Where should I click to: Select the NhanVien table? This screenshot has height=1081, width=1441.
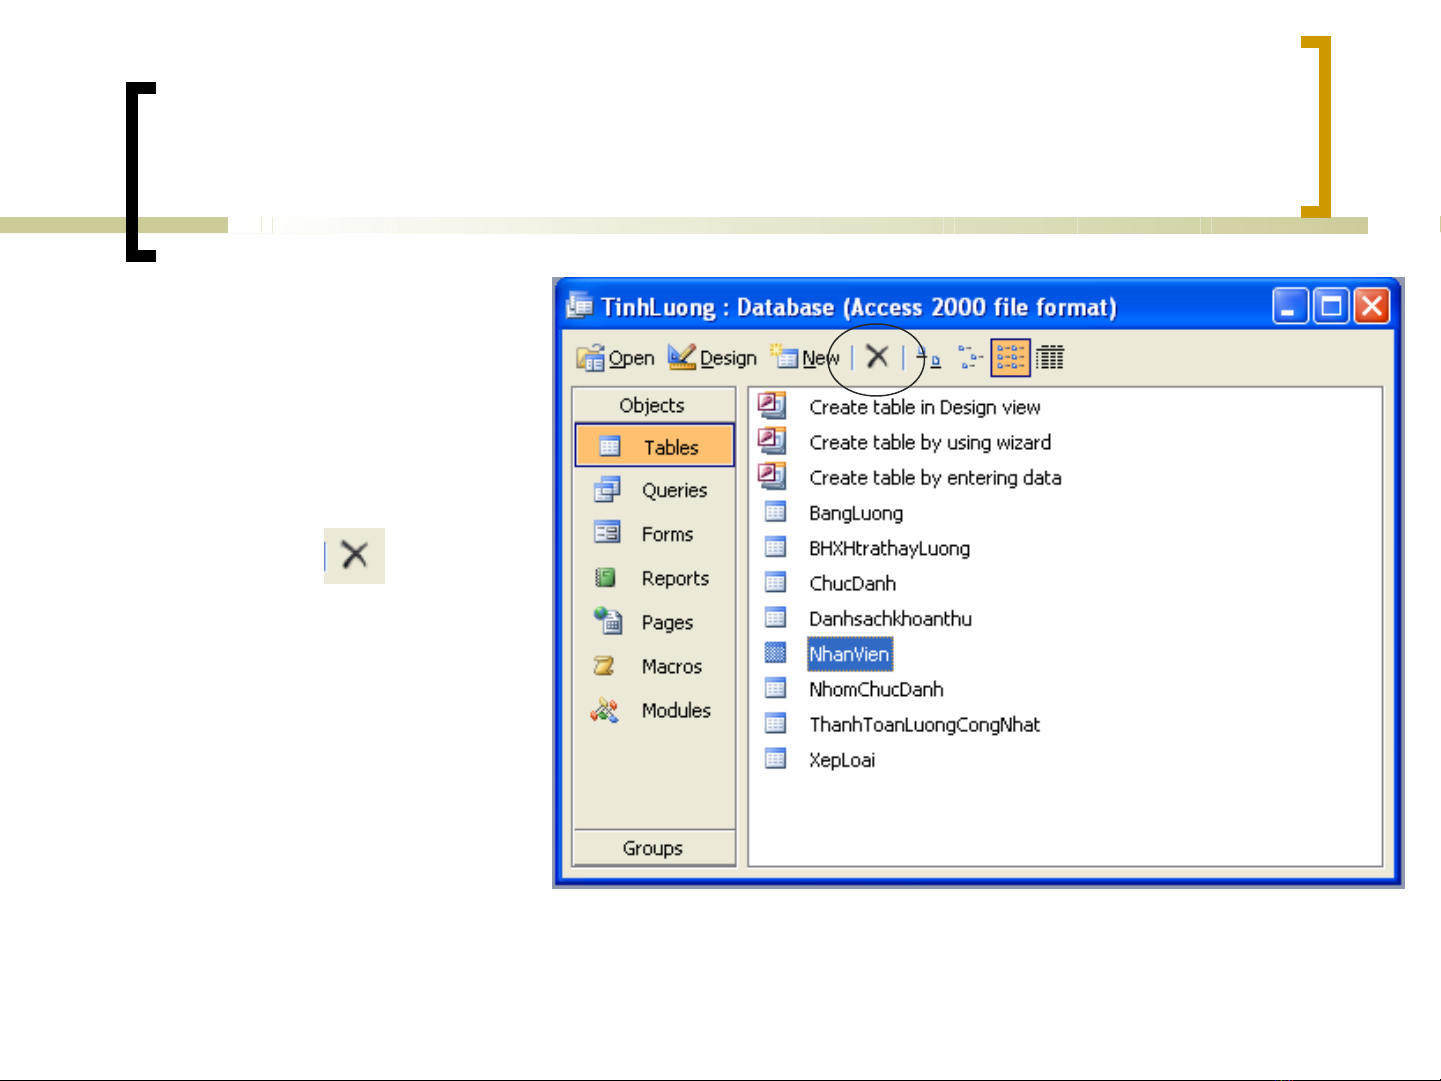pos(849,654)
